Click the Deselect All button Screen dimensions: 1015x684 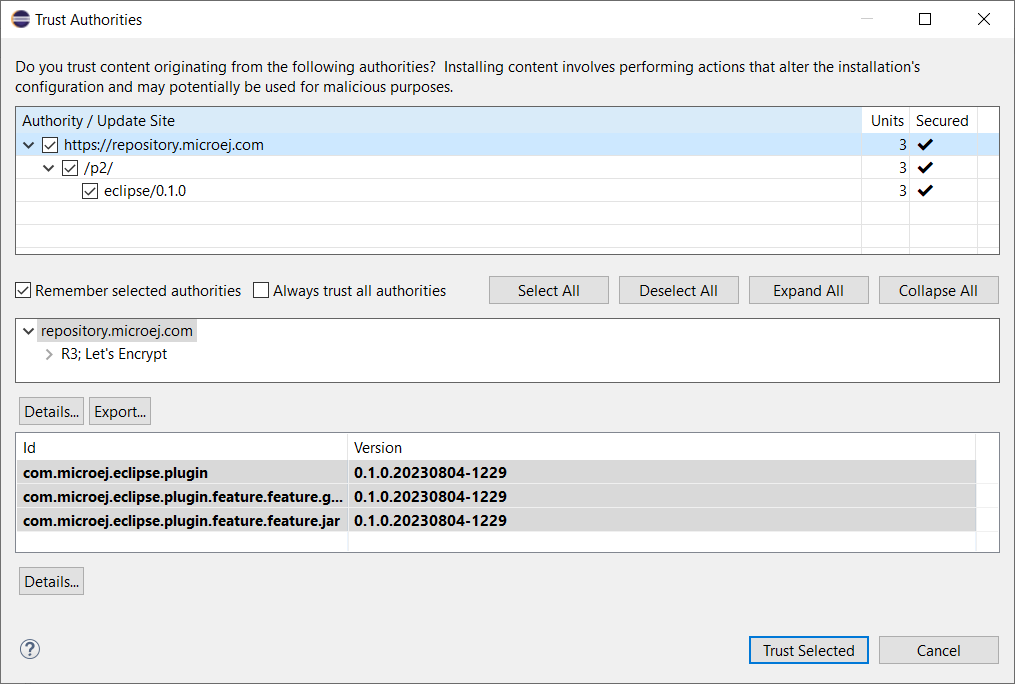point(678,291)
